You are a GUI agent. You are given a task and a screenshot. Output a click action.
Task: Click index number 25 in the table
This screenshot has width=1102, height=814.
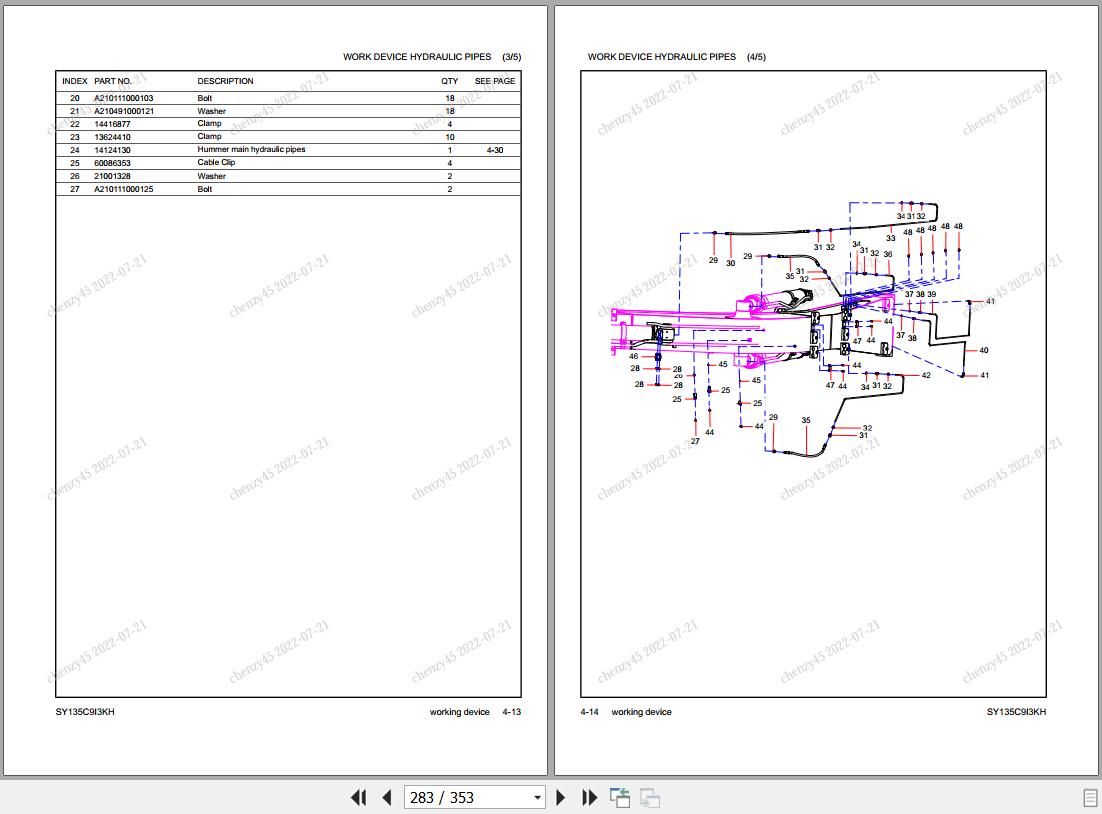click(75, 163)
